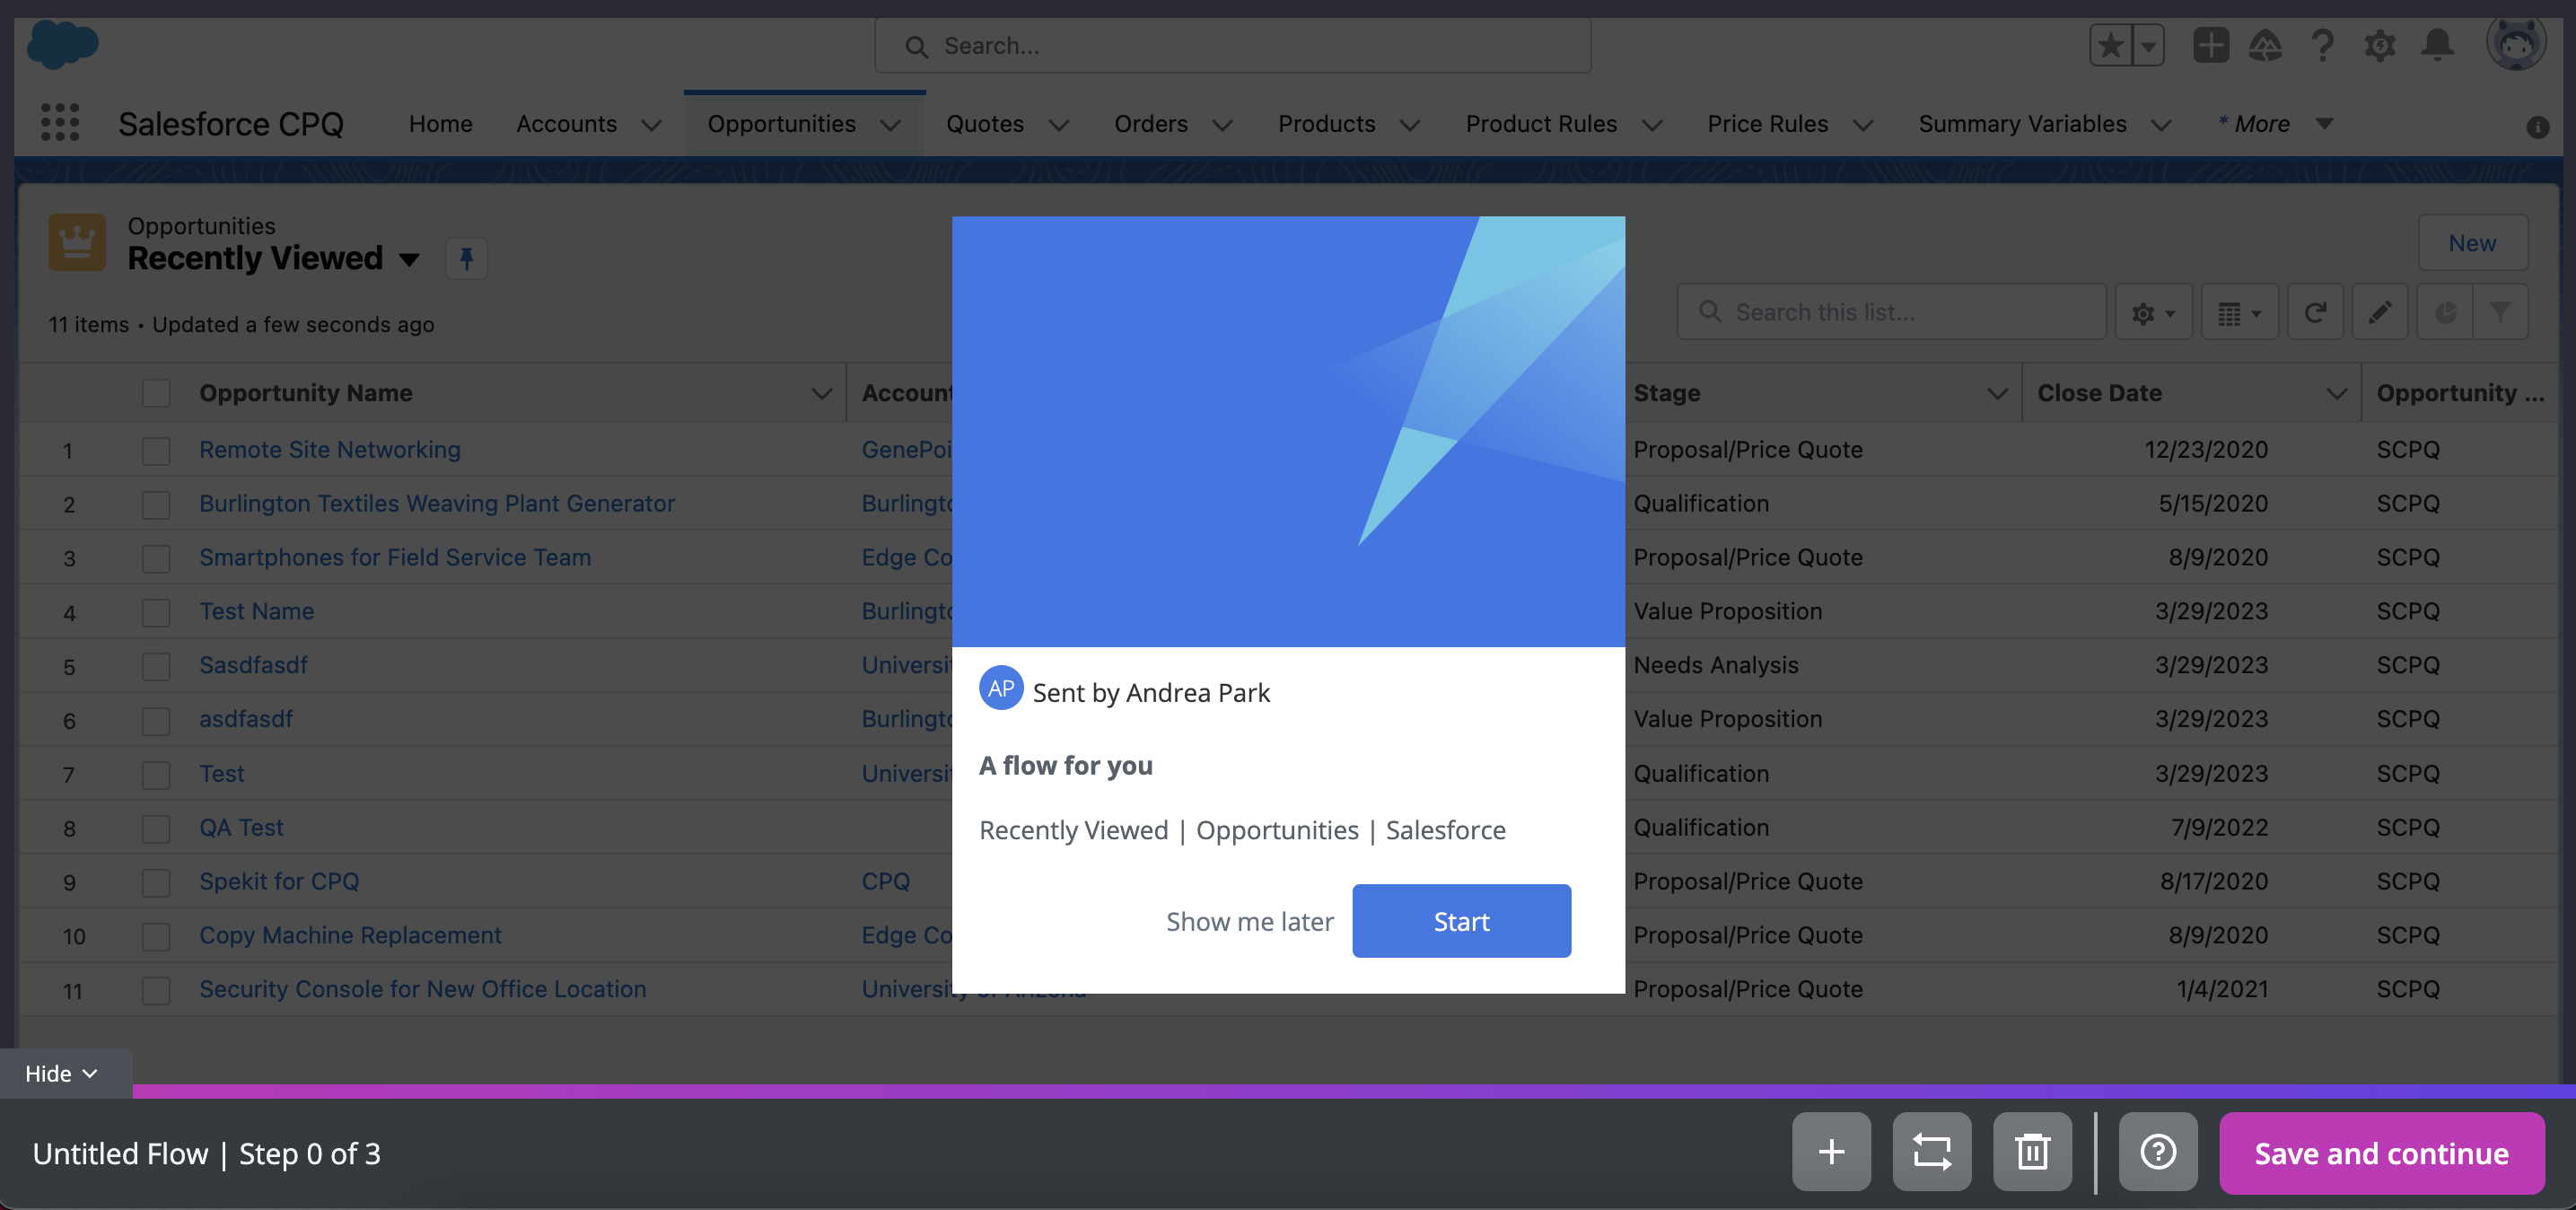Open the Display As table icon
This screenshot has width=2576, height=1210.
pos(2240,313)
